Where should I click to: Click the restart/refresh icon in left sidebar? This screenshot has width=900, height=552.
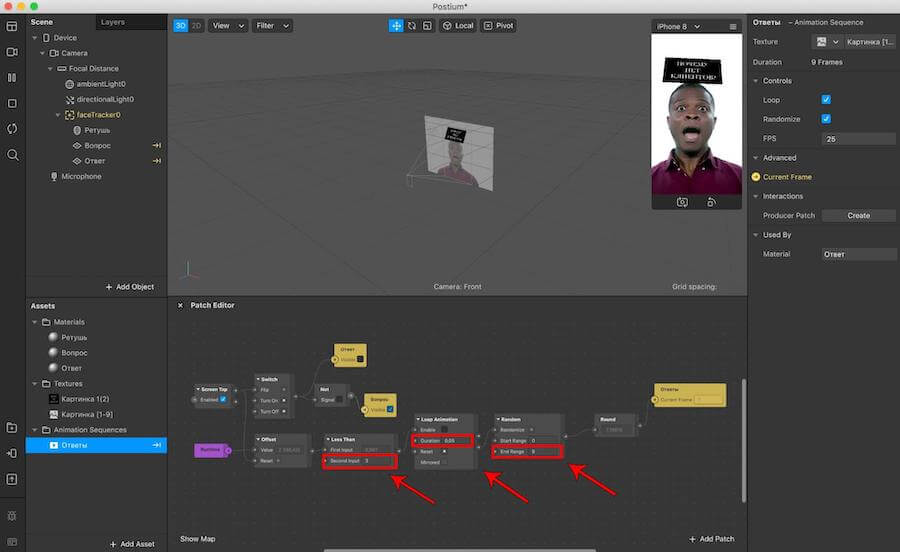coord(12,129)
